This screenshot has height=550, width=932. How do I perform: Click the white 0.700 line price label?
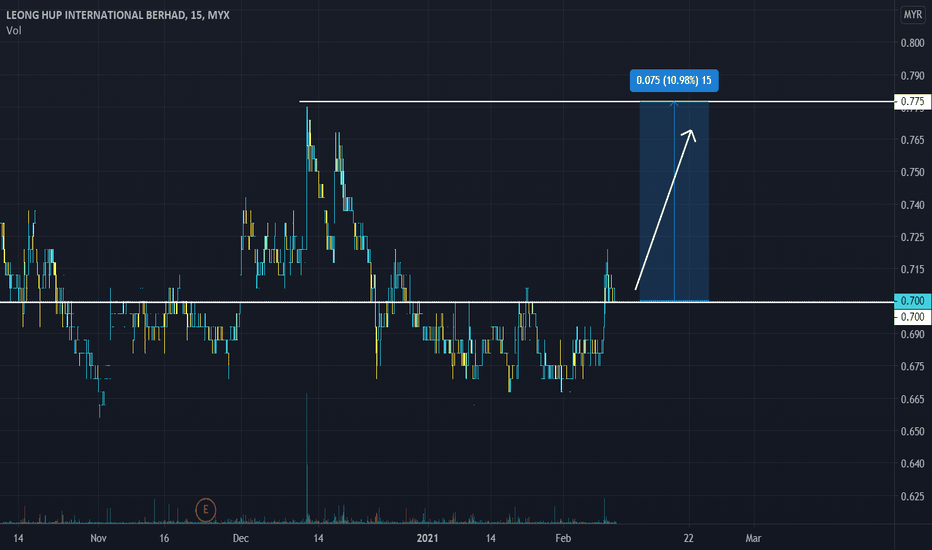point(912,317)
